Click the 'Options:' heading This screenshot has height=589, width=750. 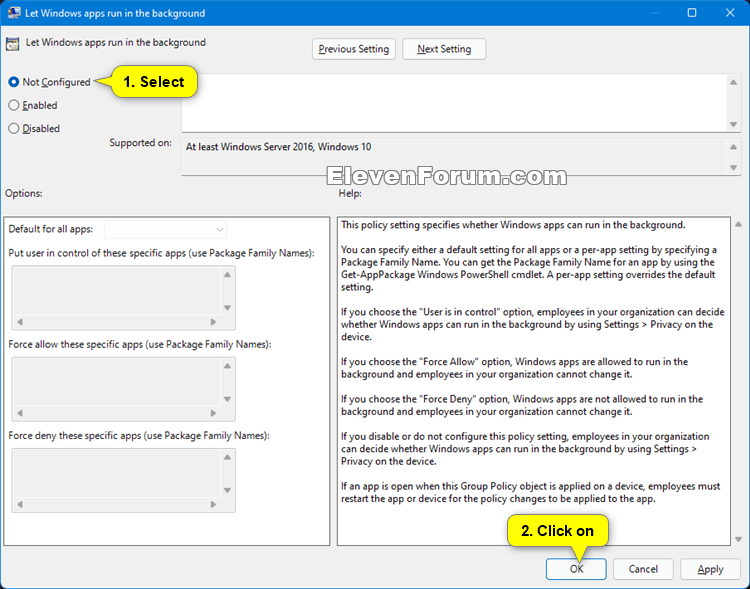tap(23, 193)
